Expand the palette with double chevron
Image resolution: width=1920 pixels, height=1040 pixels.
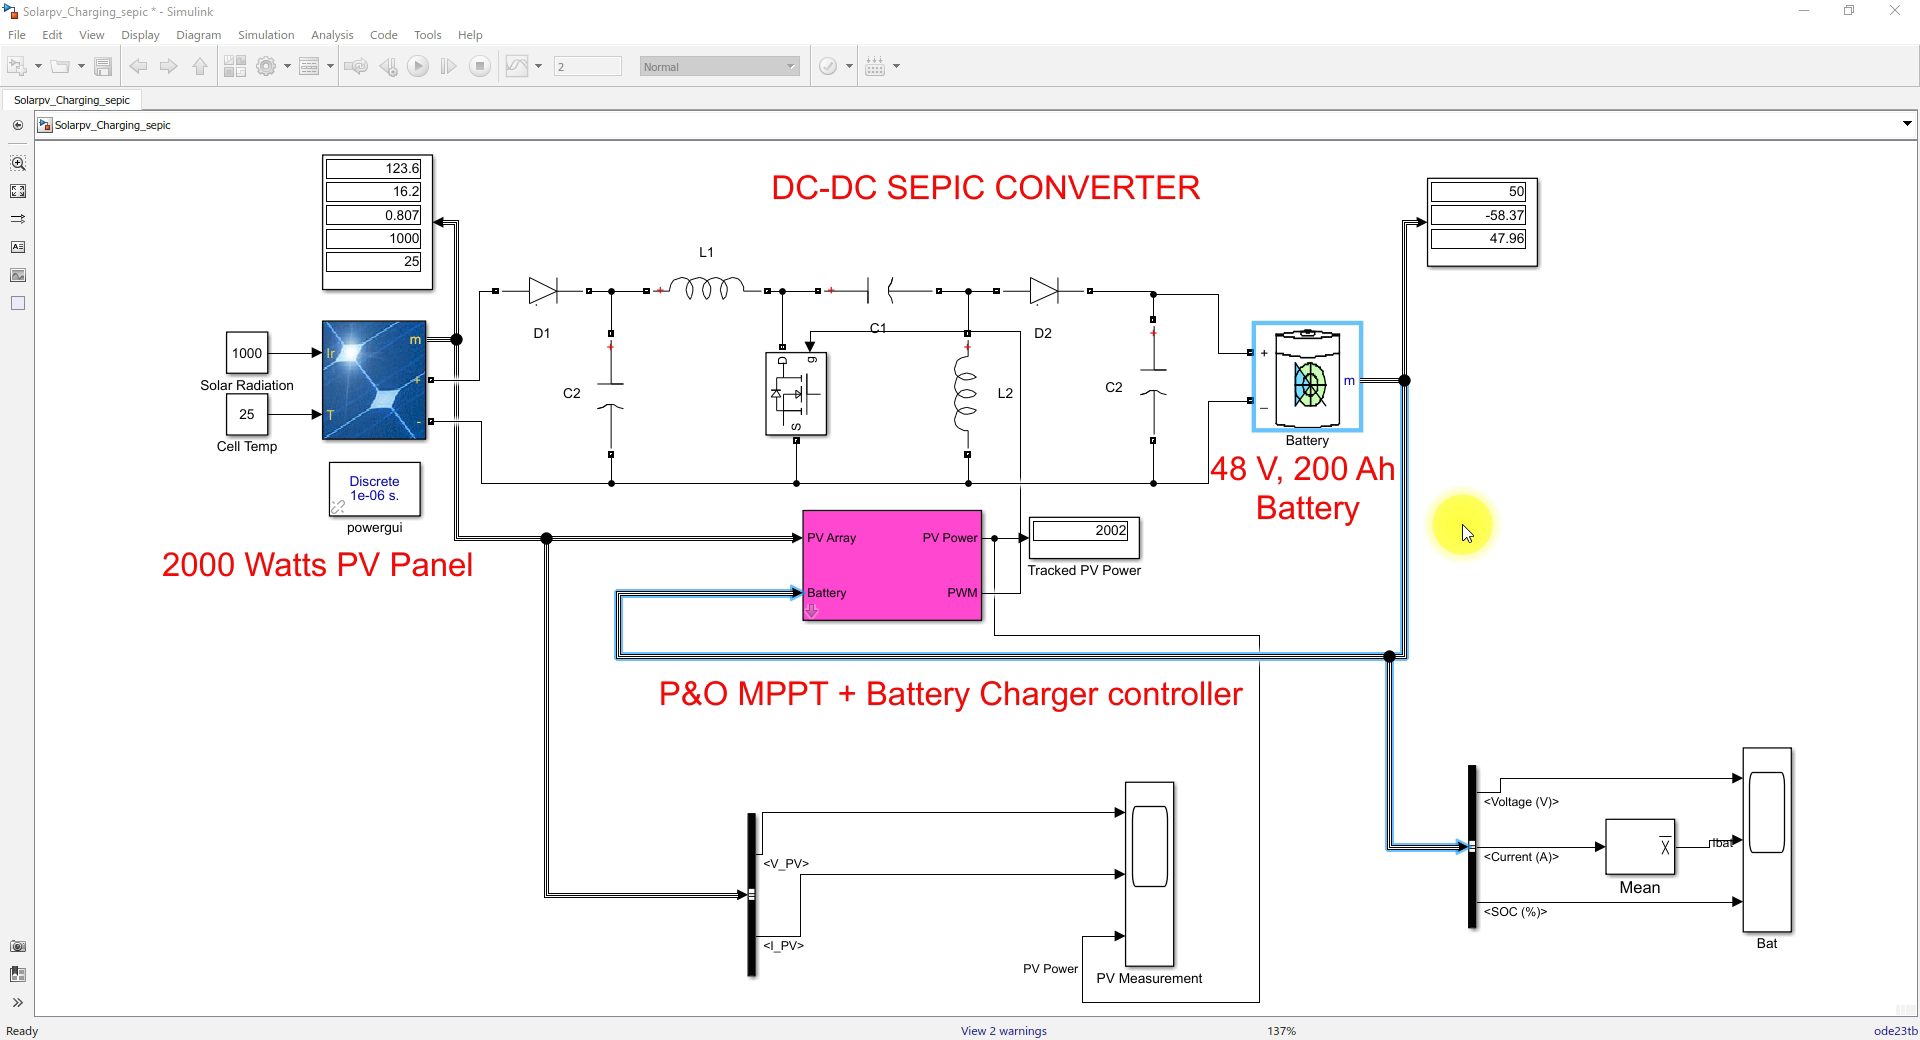[x=17, y=1002]
